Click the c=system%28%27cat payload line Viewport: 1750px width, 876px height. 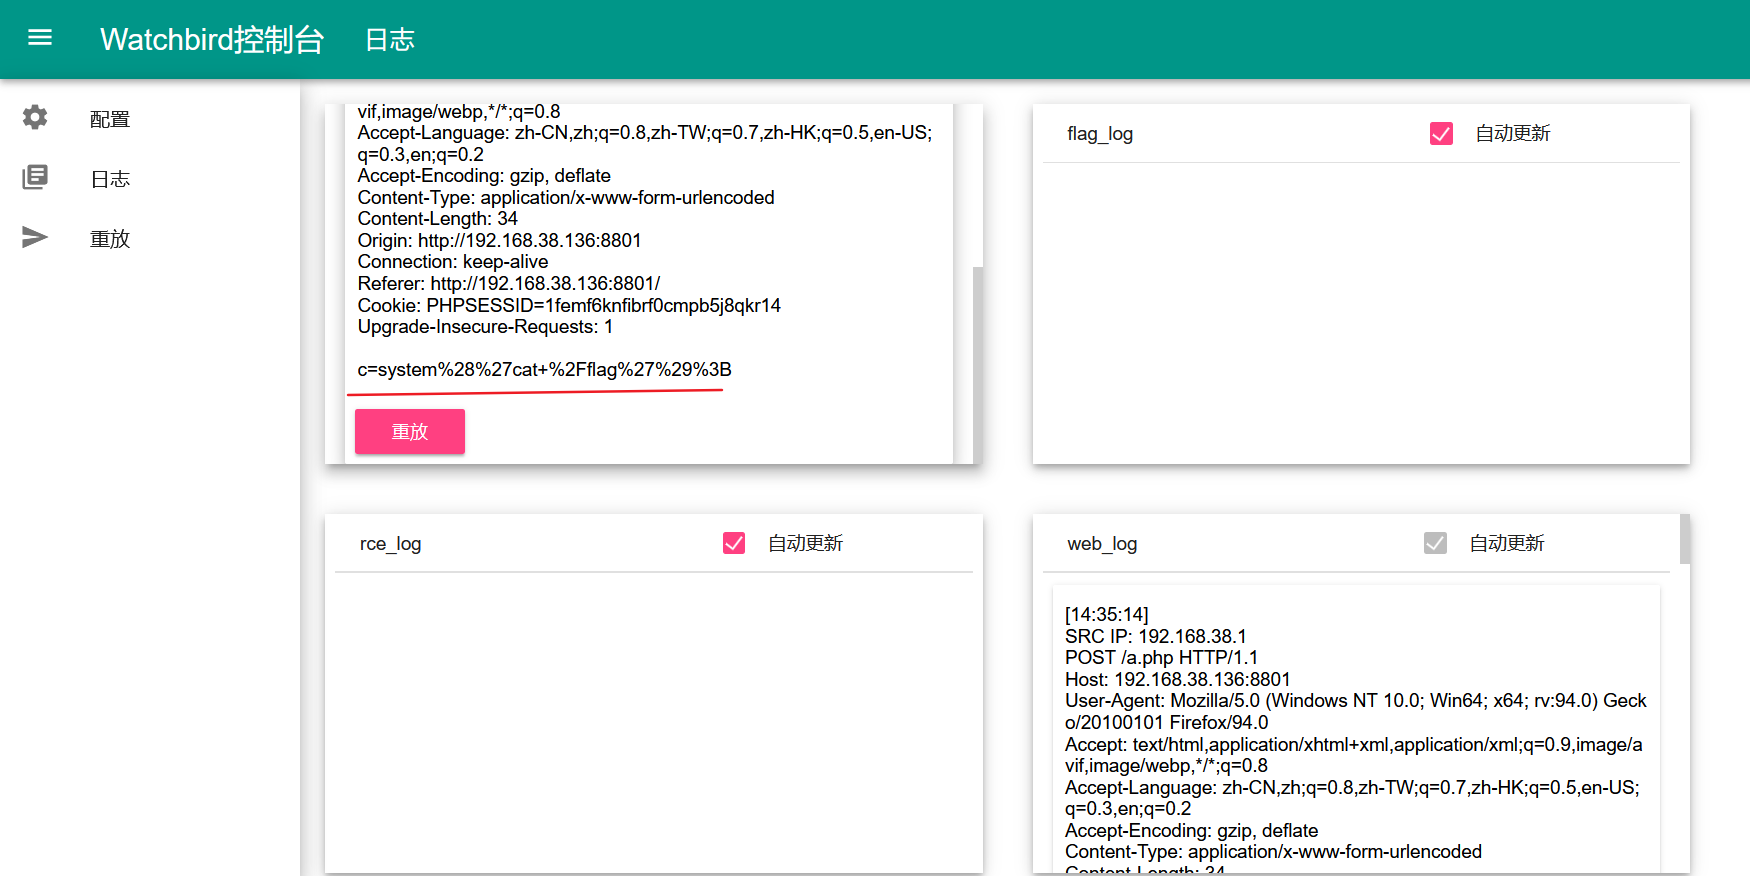[544, 370]
